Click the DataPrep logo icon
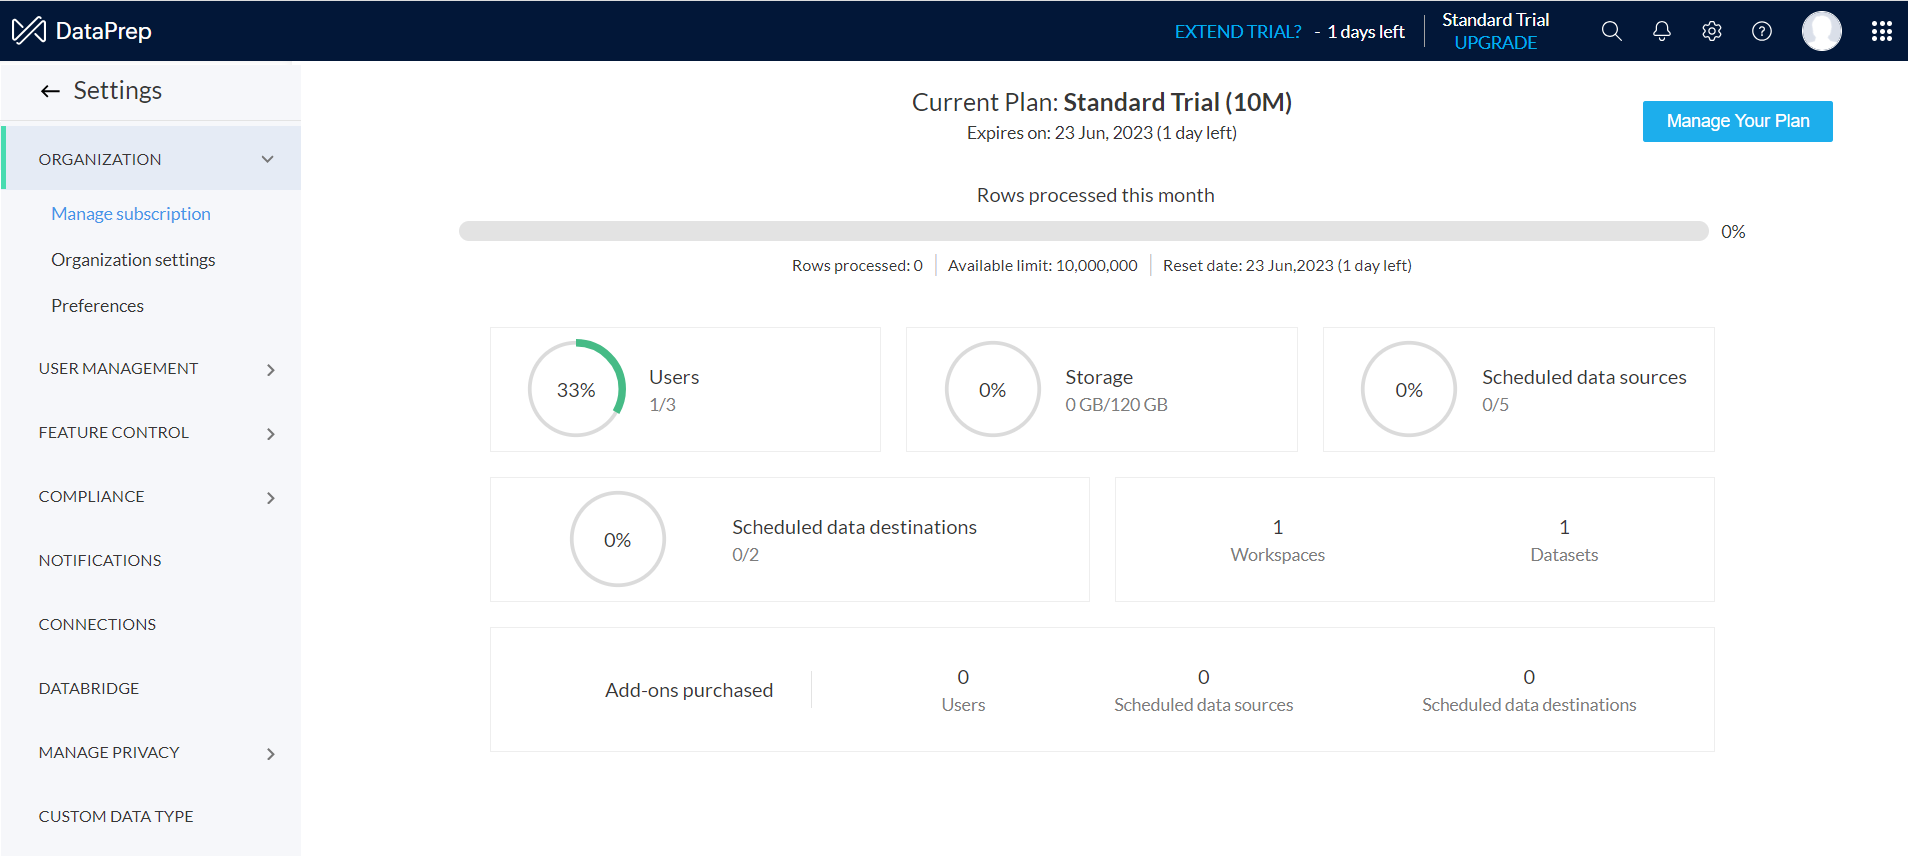This screenshot has height=856, width=1908. (x=29, y=31)
